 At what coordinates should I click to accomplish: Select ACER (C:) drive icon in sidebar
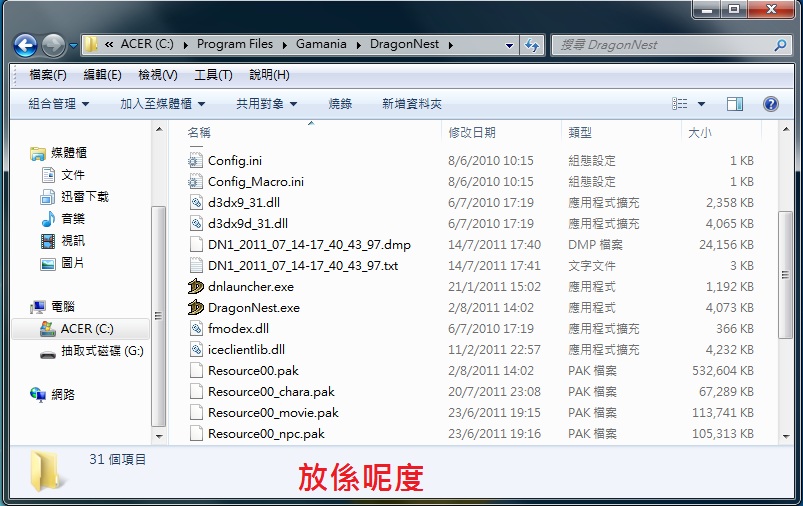[x=48, y=329]
